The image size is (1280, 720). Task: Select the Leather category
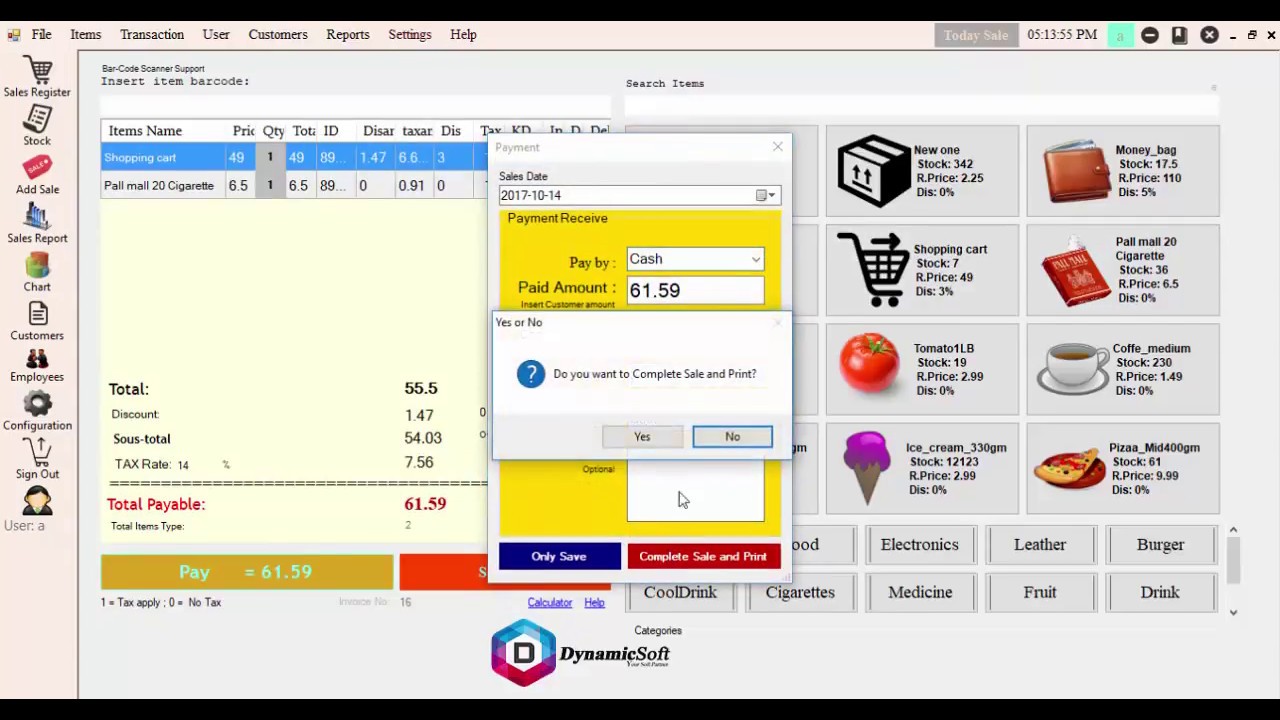coord(1040,545)
